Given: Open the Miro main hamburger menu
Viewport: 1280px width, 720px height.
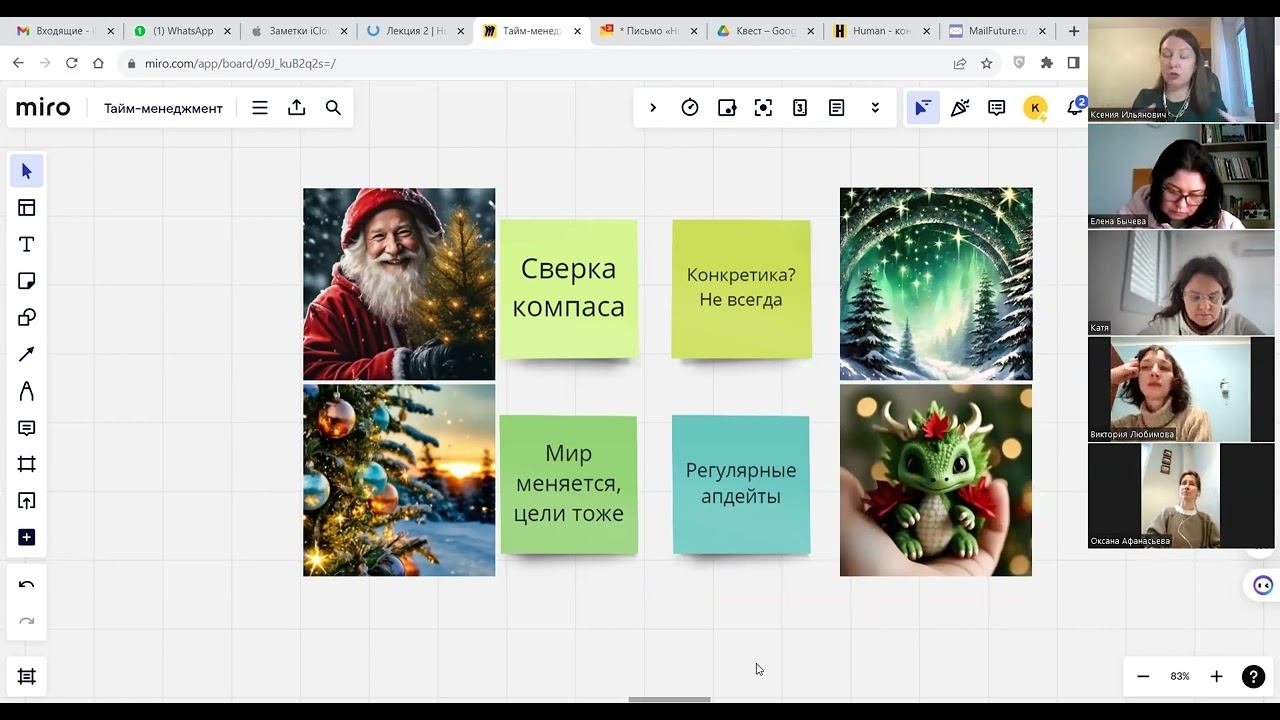Looking at the screenshot, I should (260, 108).
